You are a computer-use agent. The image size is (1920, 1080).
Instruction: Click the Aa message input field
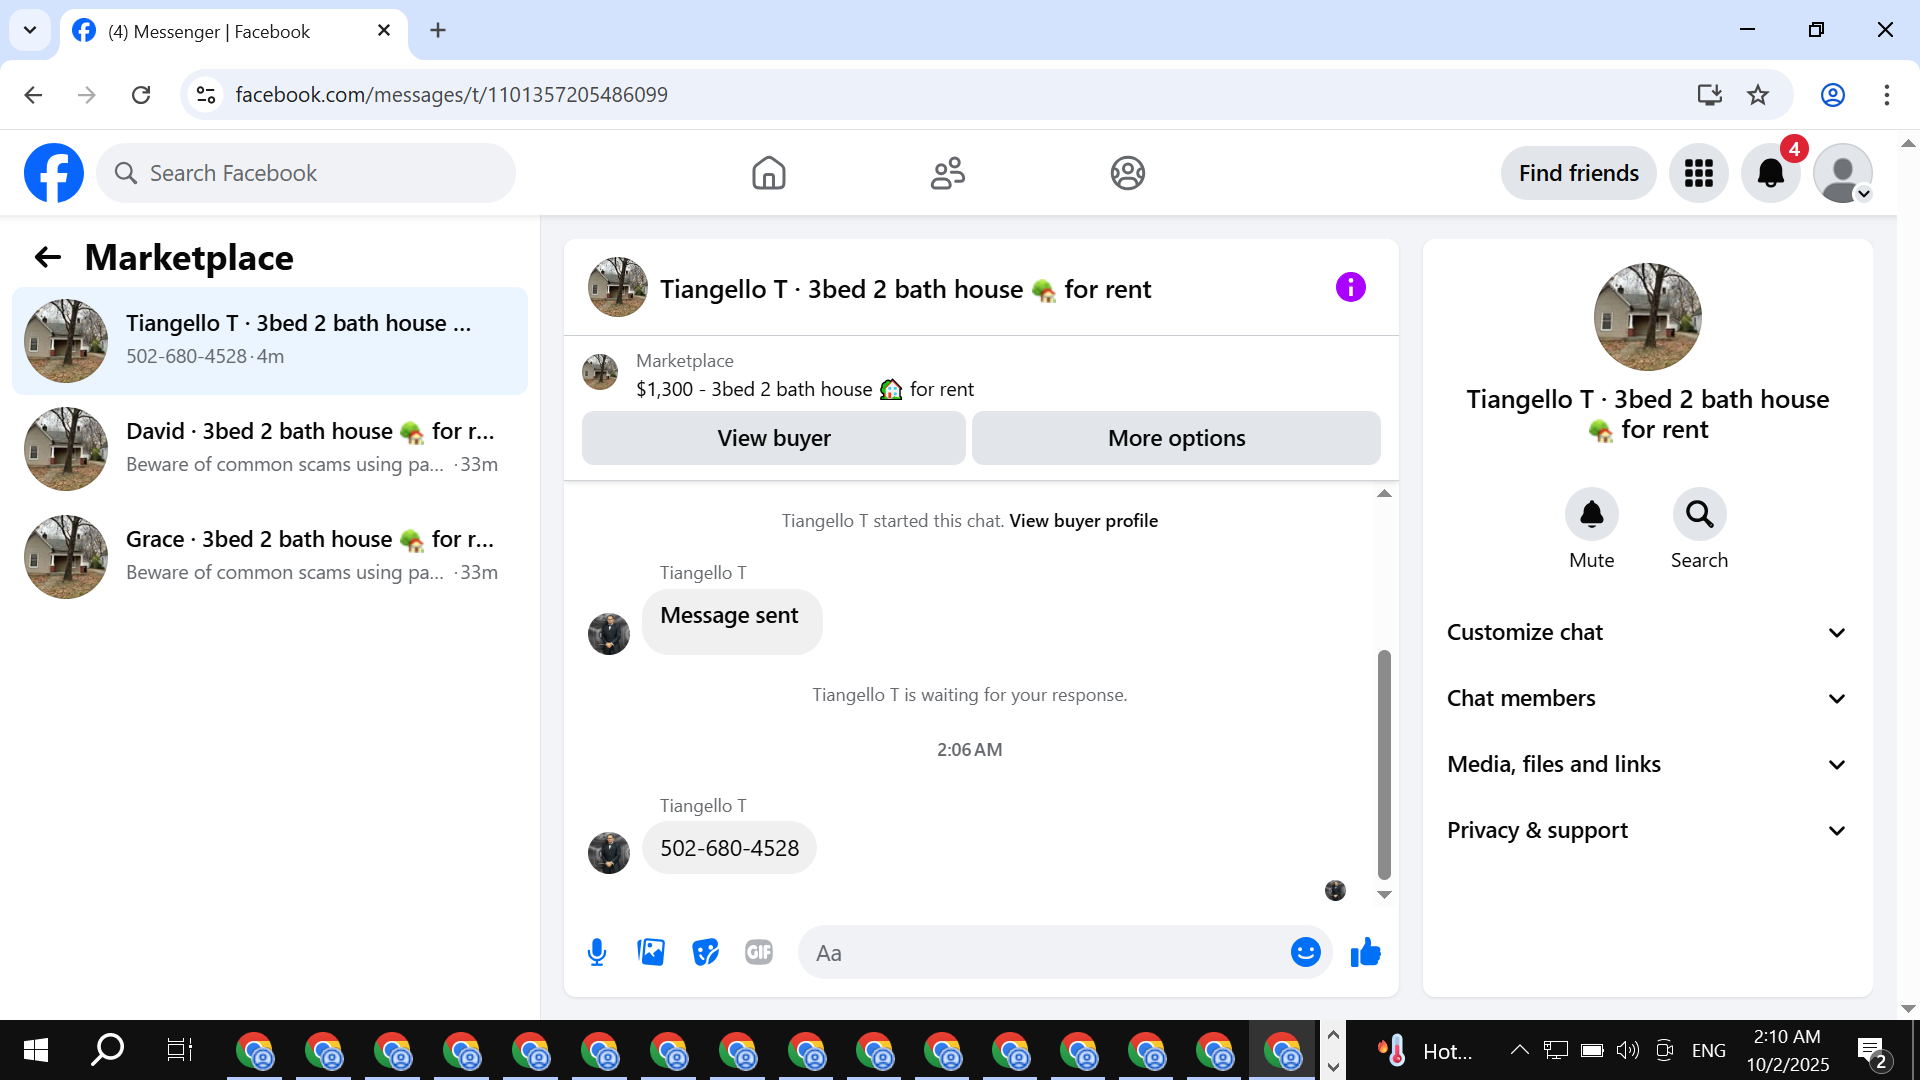click(x=1040, y=953)
